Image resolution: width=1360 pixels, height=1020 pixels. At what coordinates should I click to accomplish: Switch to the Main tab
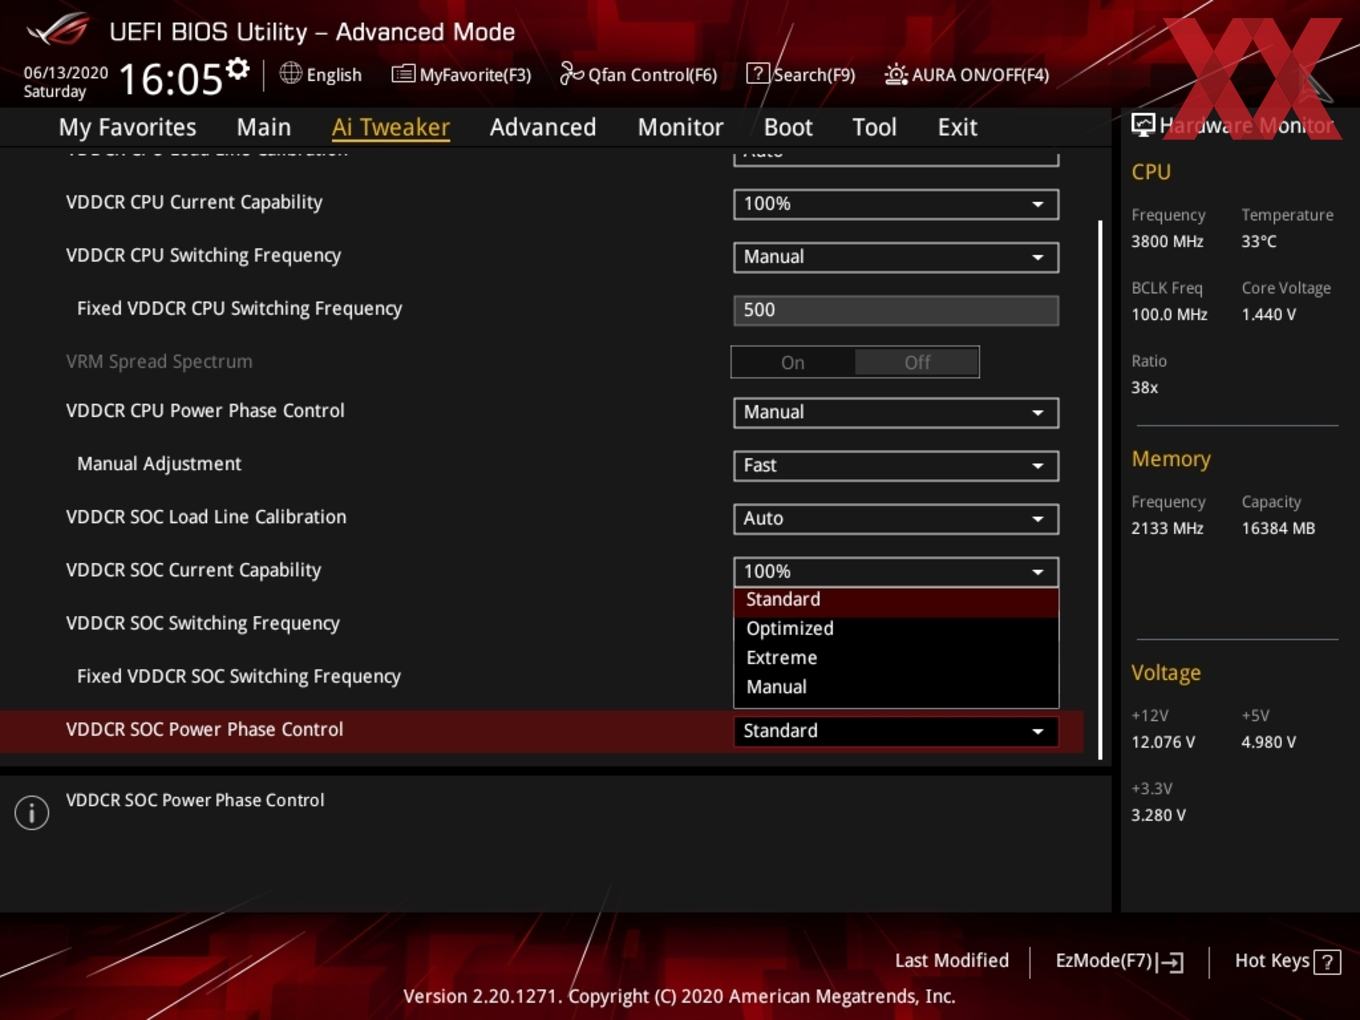tap(264, 127)
